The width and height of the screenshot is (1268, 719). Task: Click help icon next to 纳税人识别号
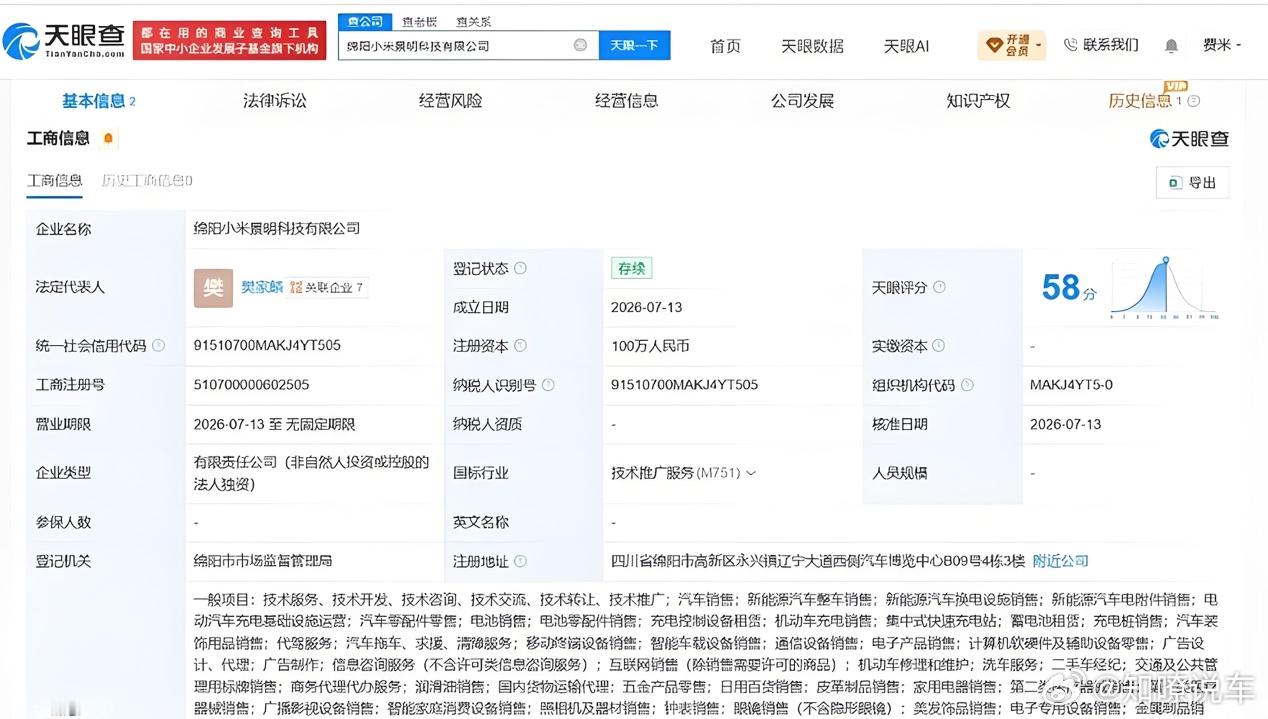pos(548,384)
